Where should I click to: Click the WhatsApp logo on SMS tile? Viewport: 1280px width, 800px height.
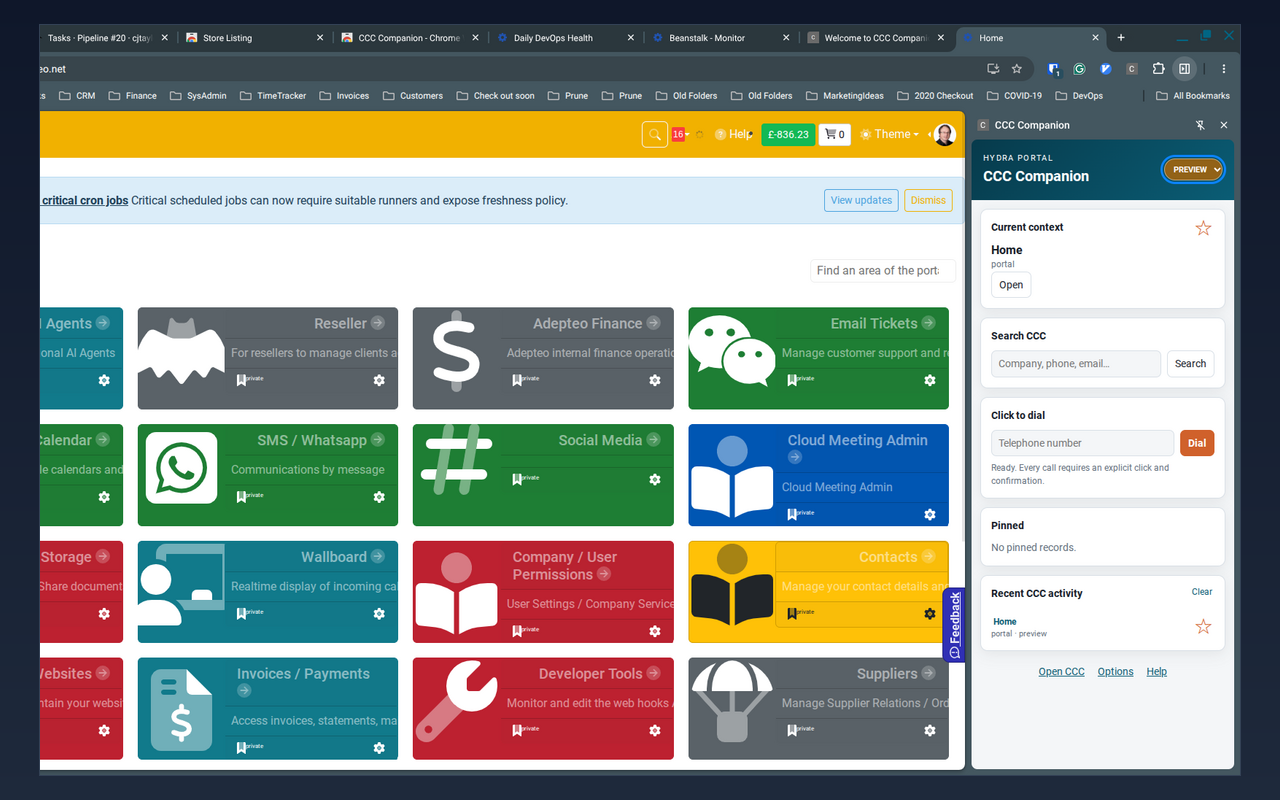coord(181,468)
